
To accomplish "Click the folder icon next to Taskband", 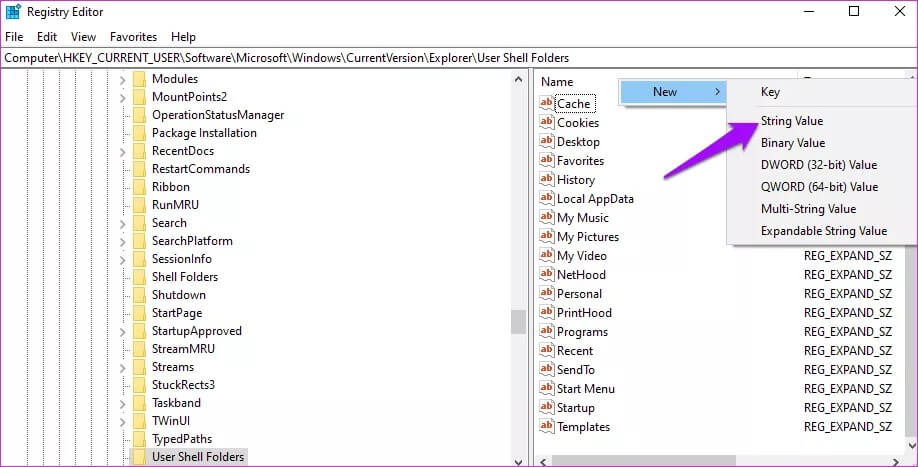I will click(x=139, y=403).
